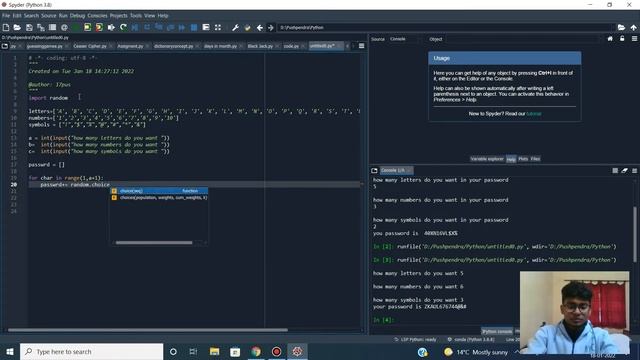Open the Consoles menu
This screenshot has height=360, width=640.
point(97,16)
